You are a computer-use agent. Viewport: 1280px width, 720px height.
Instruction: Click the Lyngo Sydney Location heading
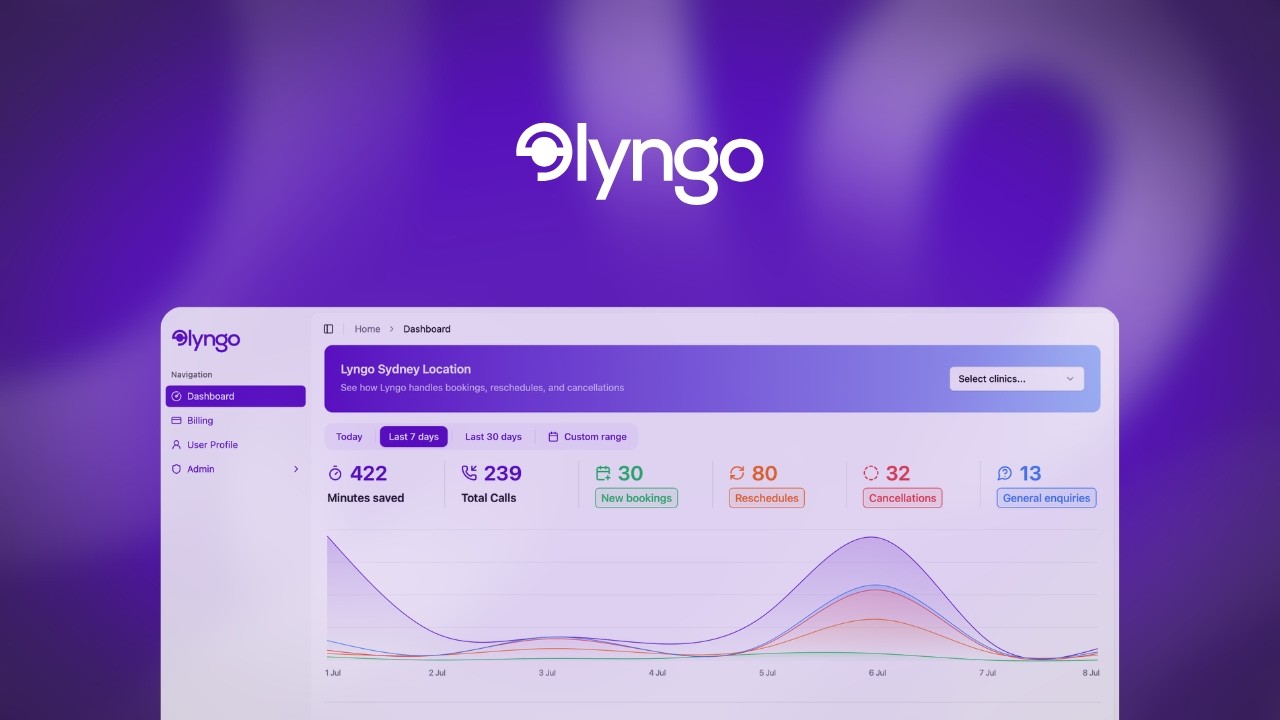tap(406, 370)
